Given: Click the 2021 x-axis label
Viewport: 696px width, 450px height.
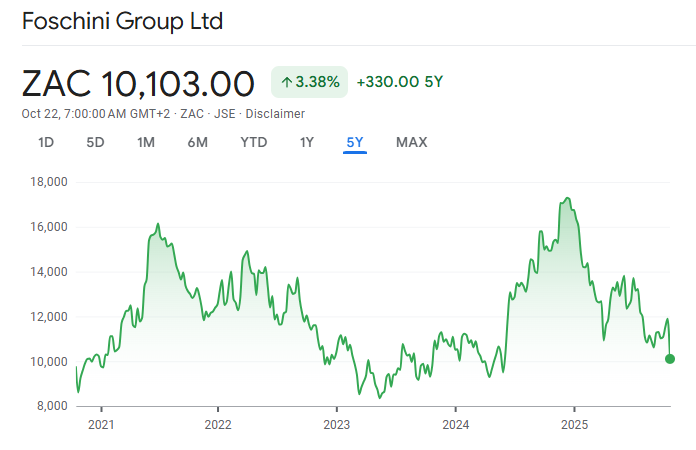Looking at the screenshot, I should [101, 424].
